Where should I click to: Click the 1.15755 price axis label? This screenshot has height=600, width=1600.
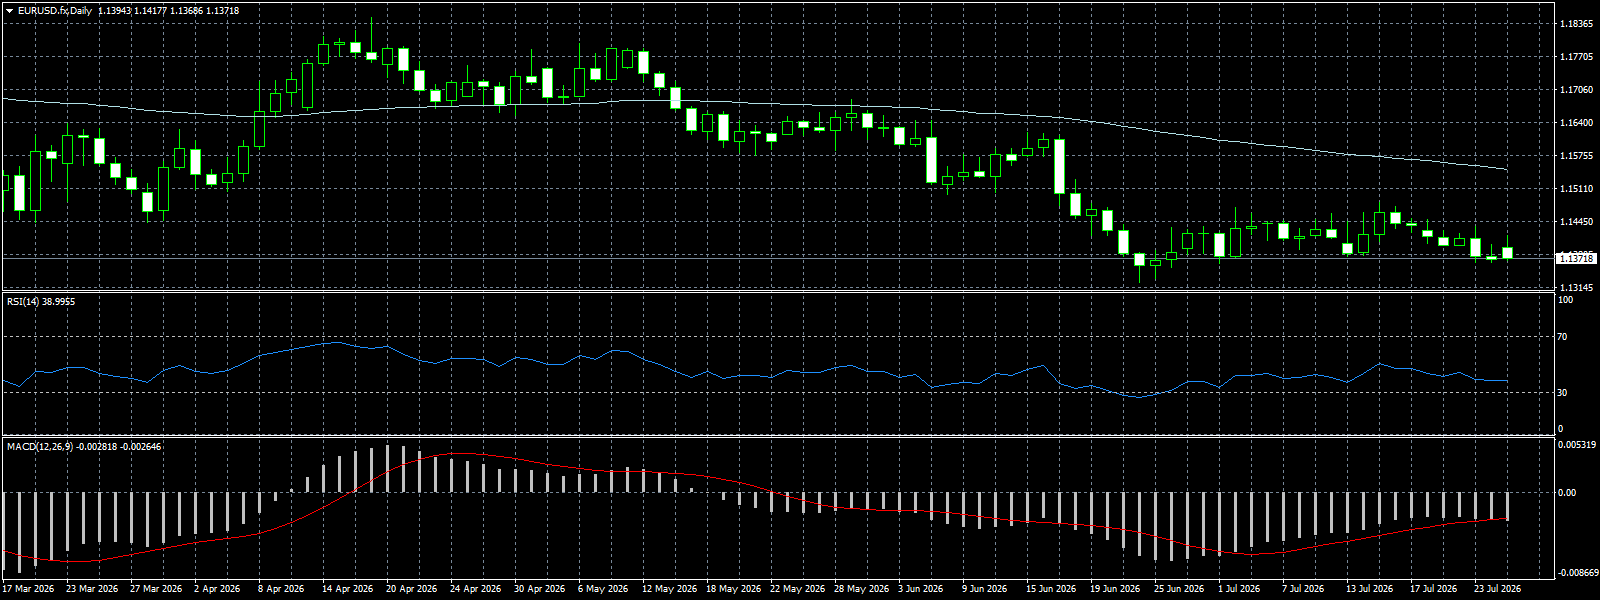[1576, 156]
